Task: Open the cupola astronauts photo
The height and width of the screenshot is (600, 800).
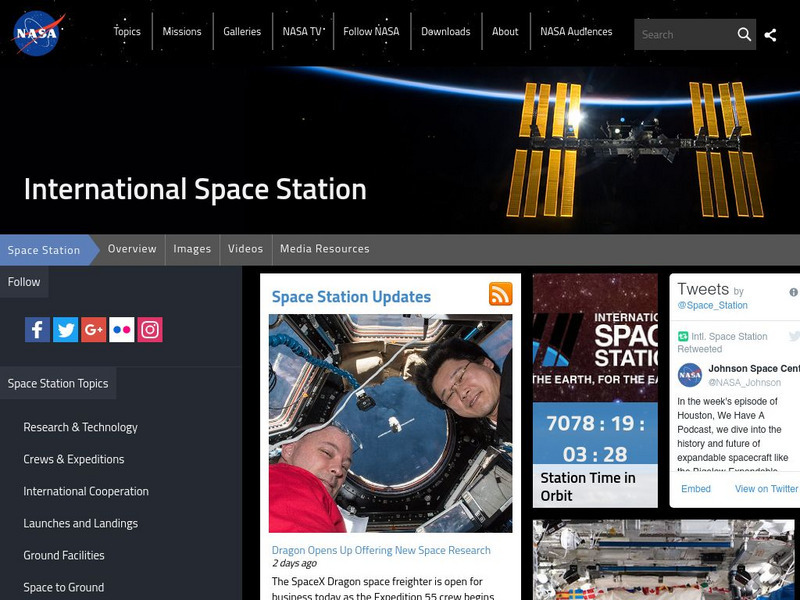Action: pyautogui.click(x=390, y=423)
